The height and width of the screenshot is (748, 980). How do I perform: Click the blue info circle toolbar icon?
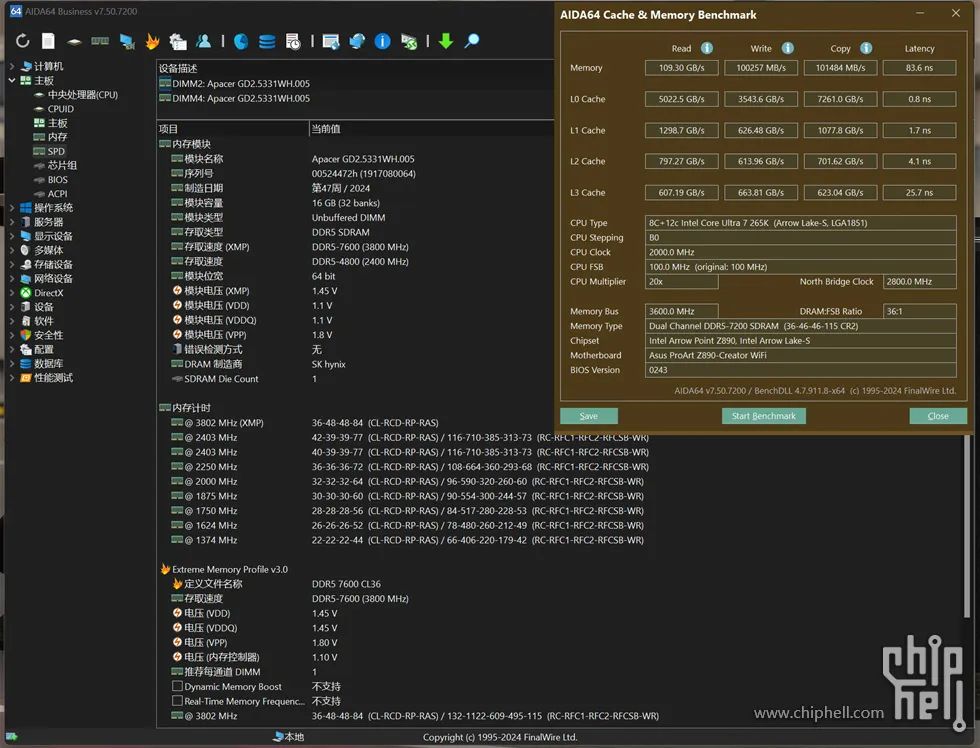pos(382,41)
